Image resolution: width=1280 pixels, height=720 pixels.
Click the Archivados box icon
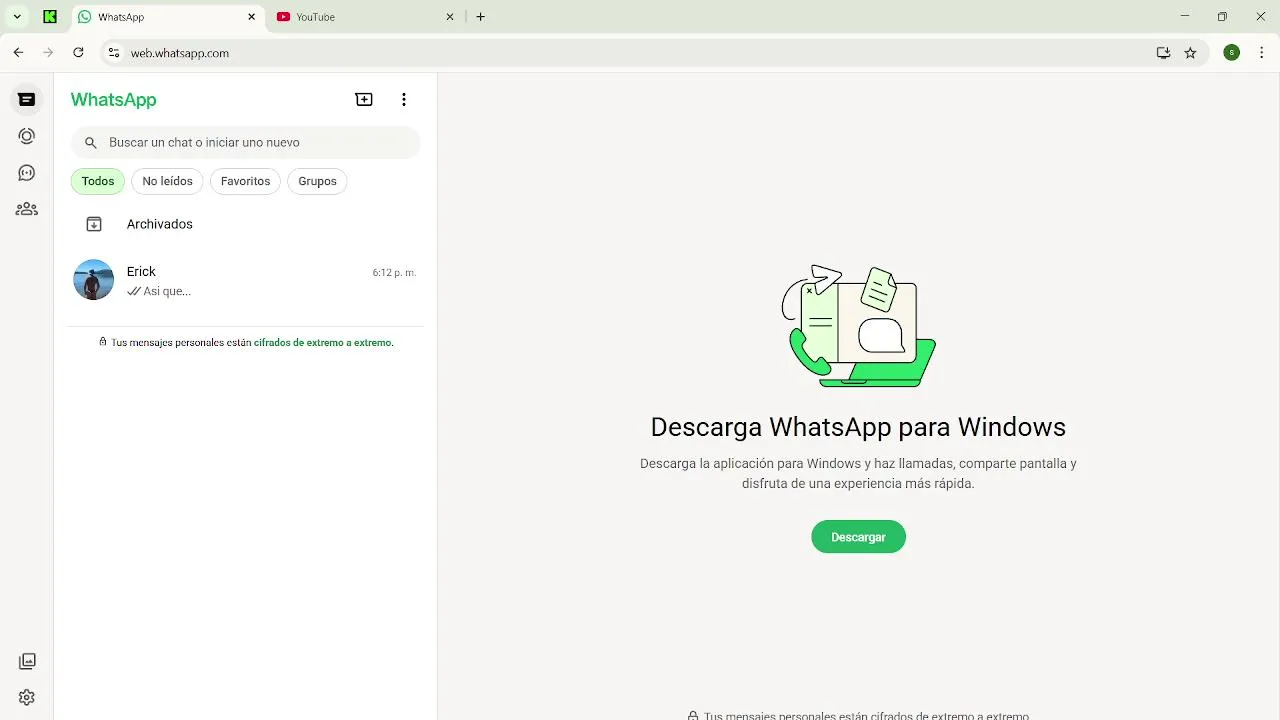pos(94,224)
